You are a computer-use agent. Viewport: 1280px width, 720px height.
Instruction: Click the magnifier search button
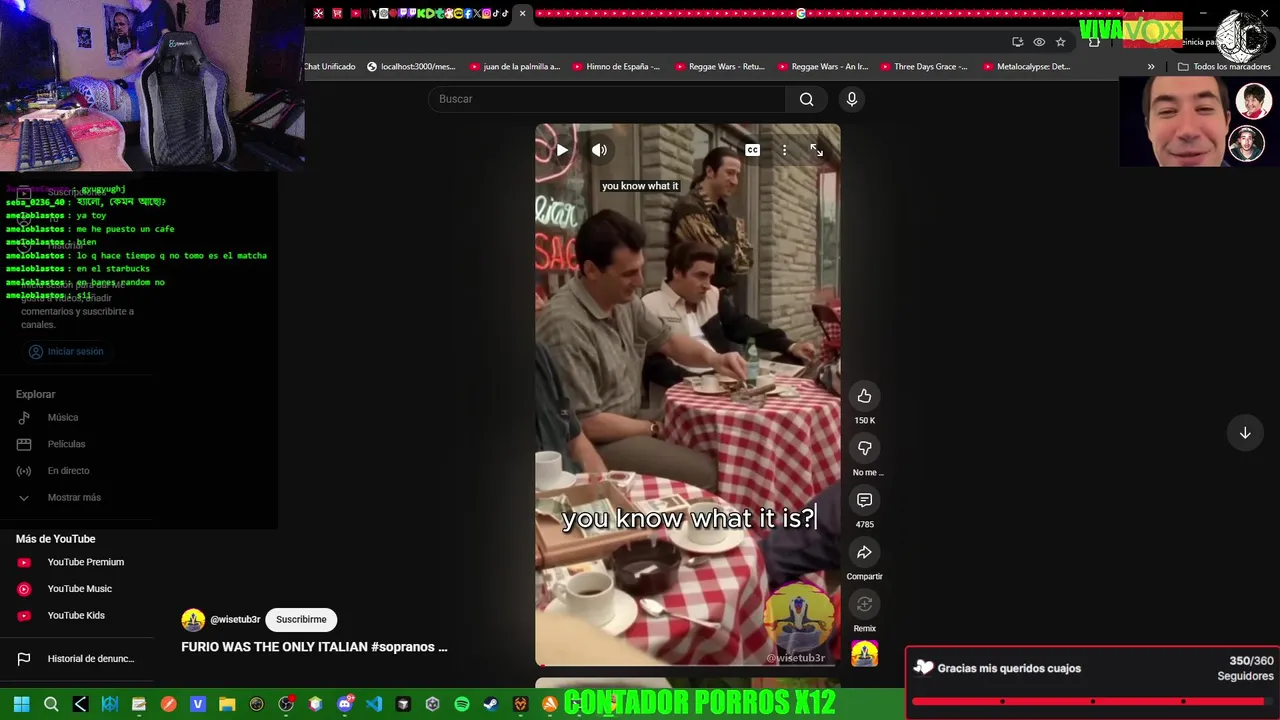coord(806,99)
